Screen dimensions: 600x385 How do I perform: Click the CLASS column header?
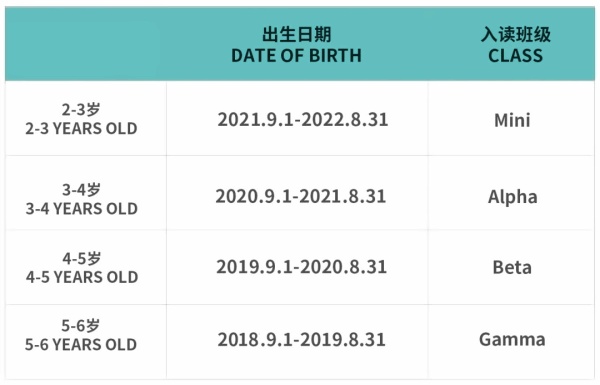tap(515, 56)
